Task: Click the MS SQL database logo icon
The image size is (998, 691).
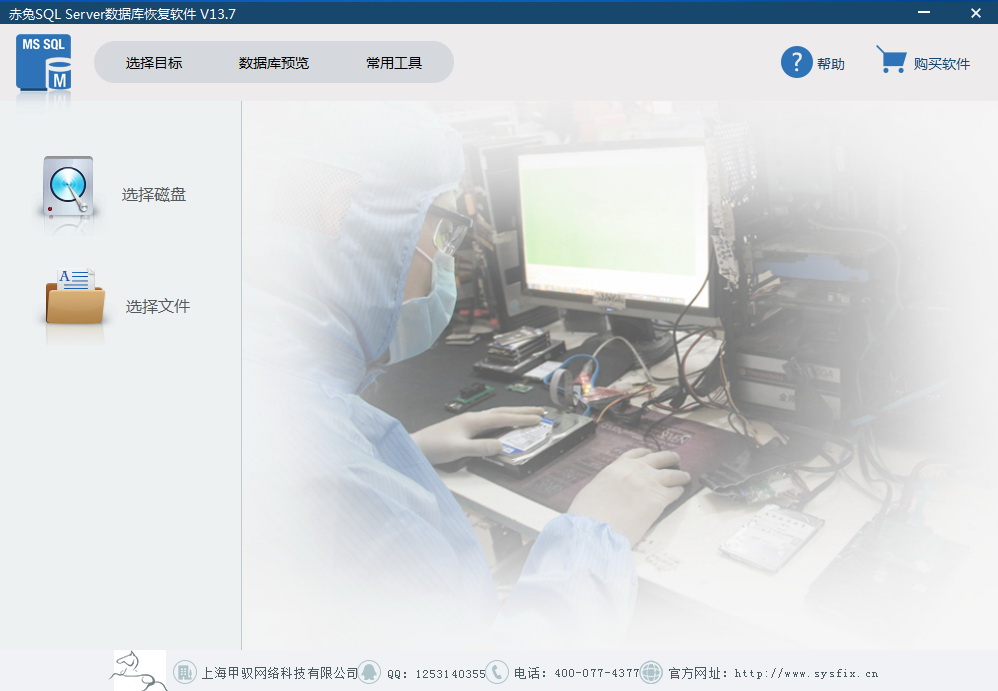Action: coord(42,62)
